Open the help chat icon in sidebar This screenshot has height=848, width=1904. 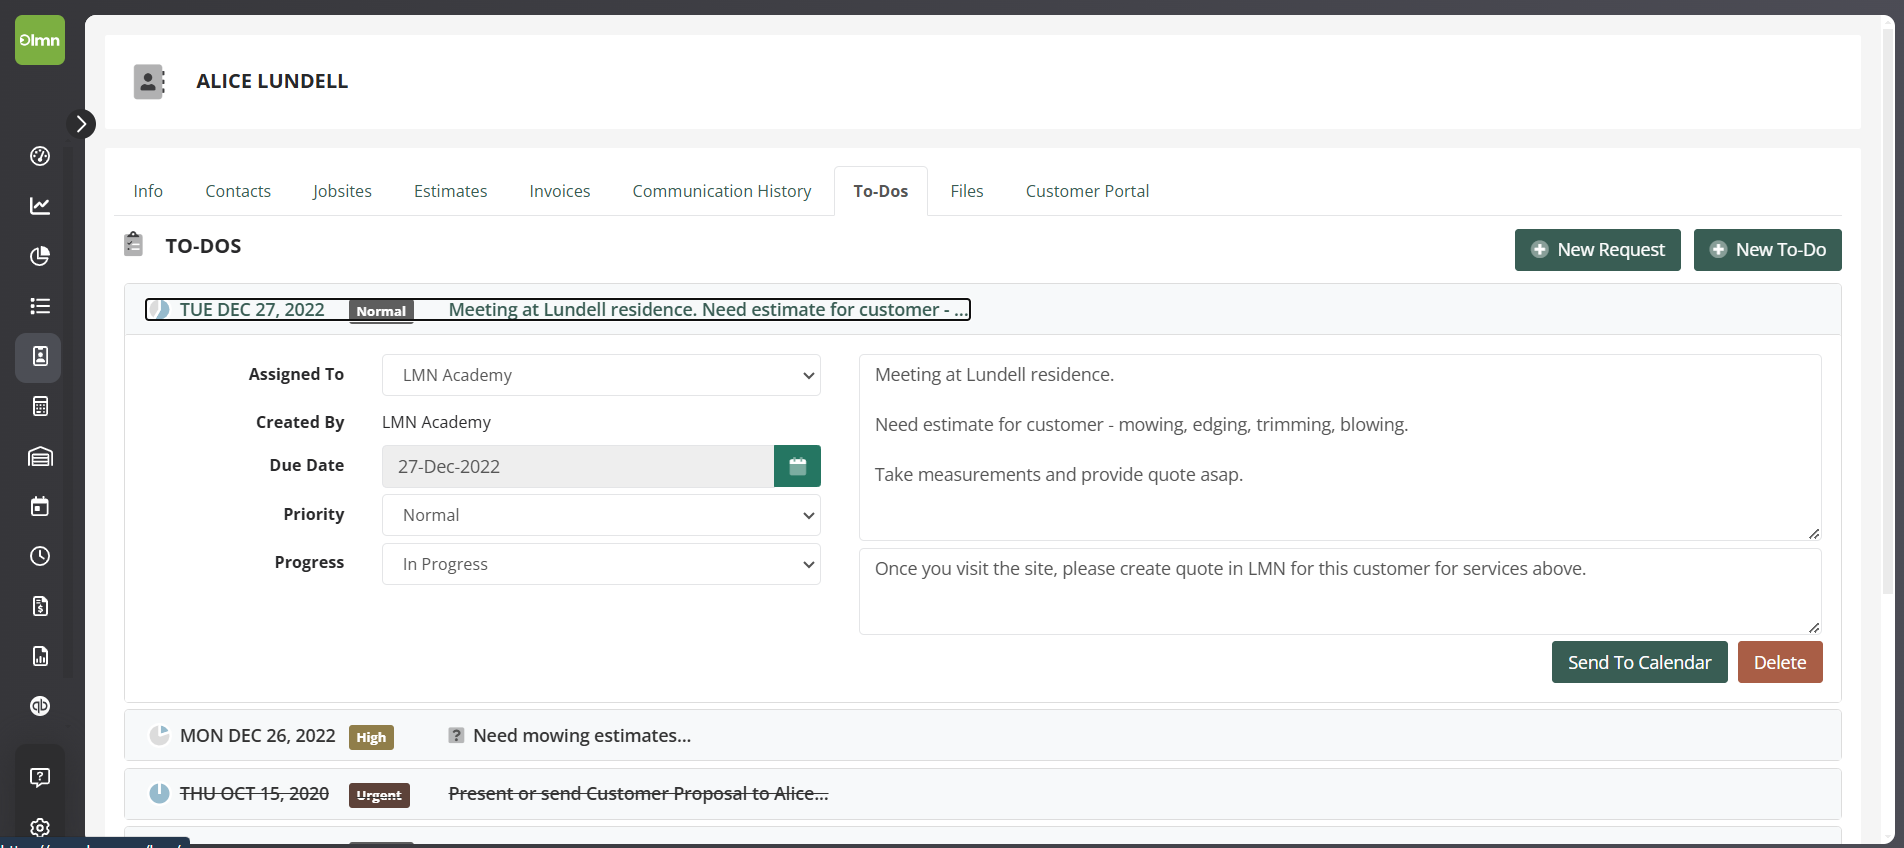click(40, 777)
